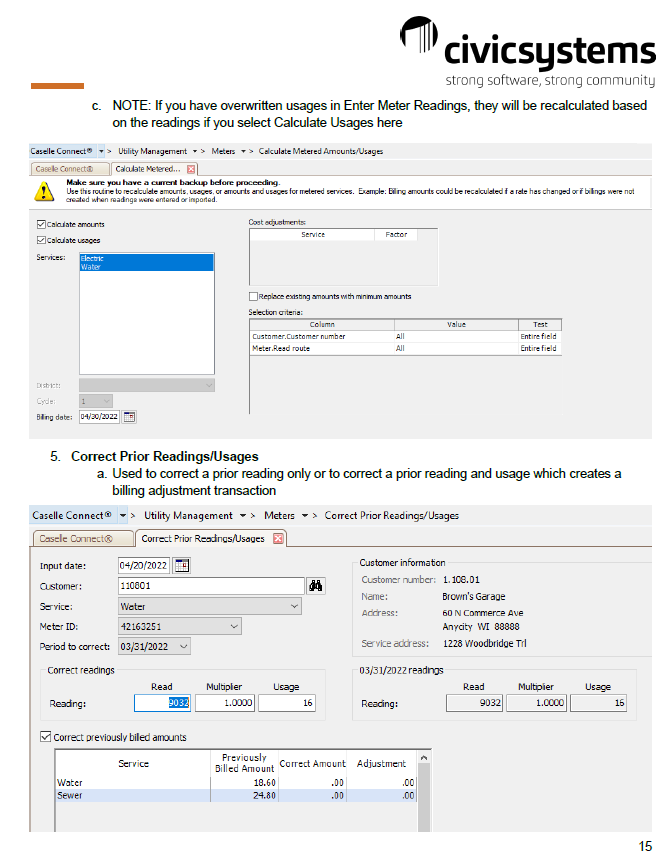Click Utility Management in lower breadcrumb
668x865 pixels.
pos(188,515)
